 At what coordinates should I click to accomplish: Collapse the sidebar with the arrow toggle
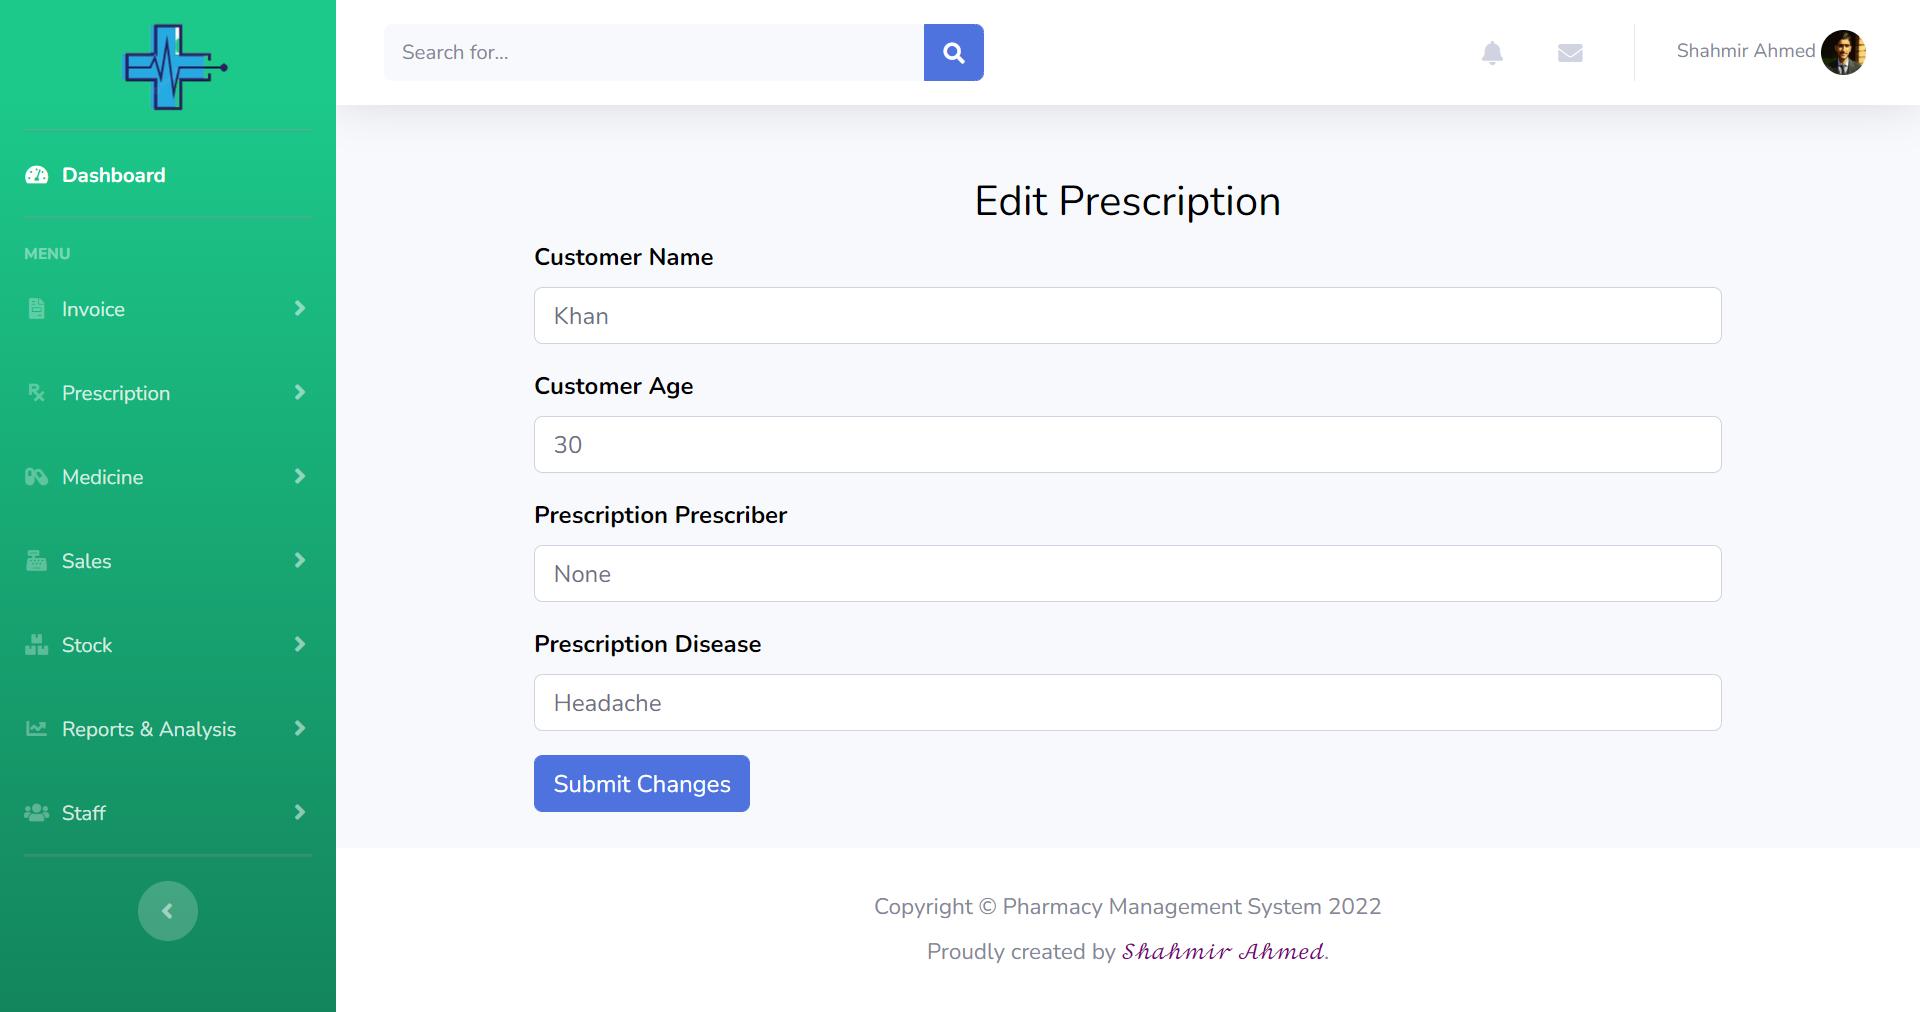(168, 911)
